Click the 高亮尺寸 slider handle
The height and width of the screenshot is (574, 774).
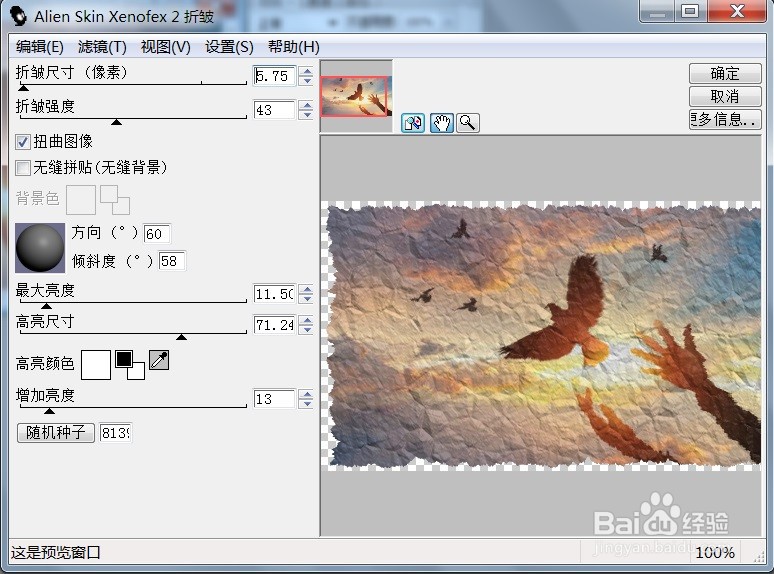pos(181,337)
